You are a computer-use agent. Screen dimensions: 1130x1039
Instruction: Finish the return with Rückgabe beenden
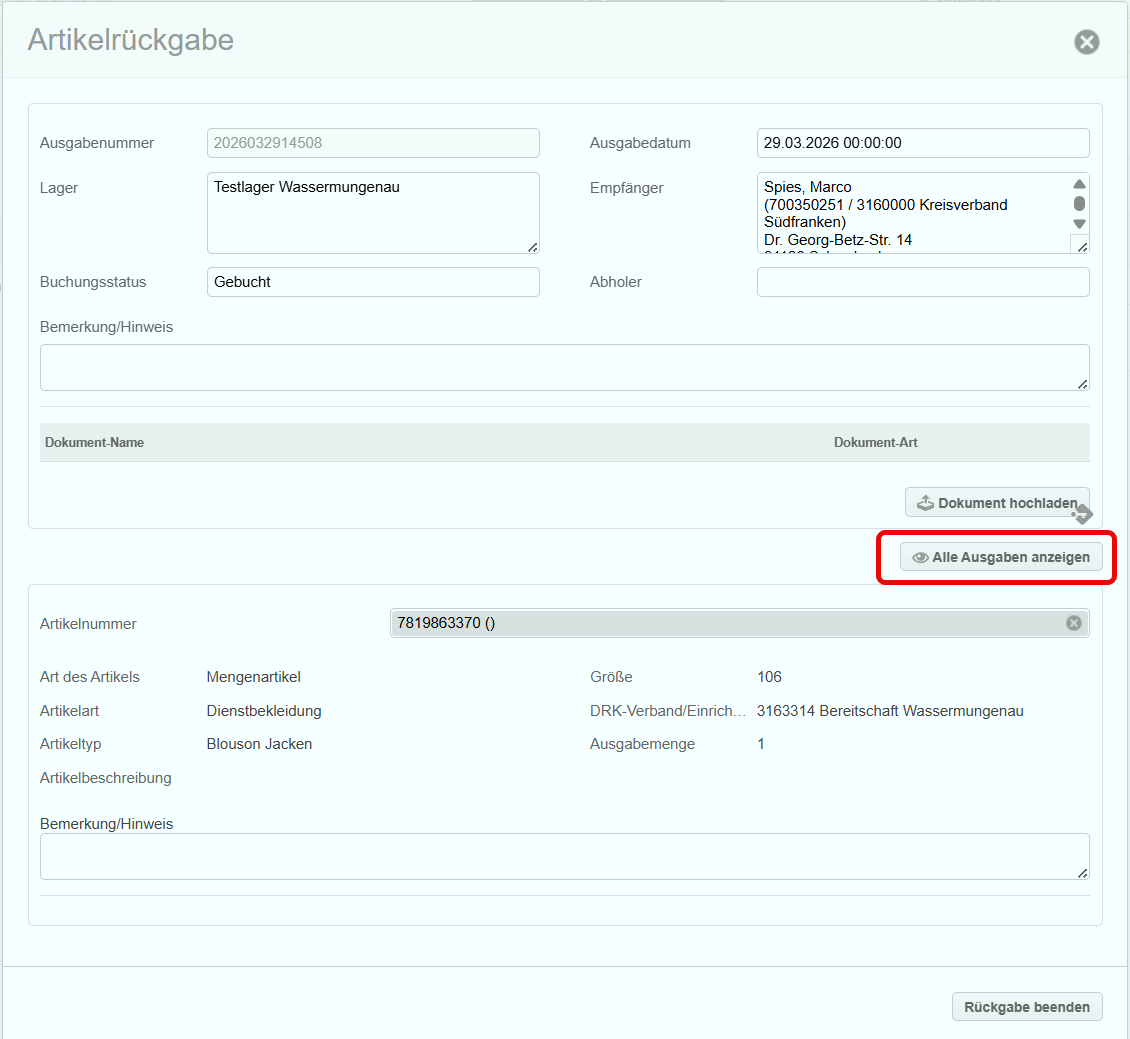(1026, 1007)
